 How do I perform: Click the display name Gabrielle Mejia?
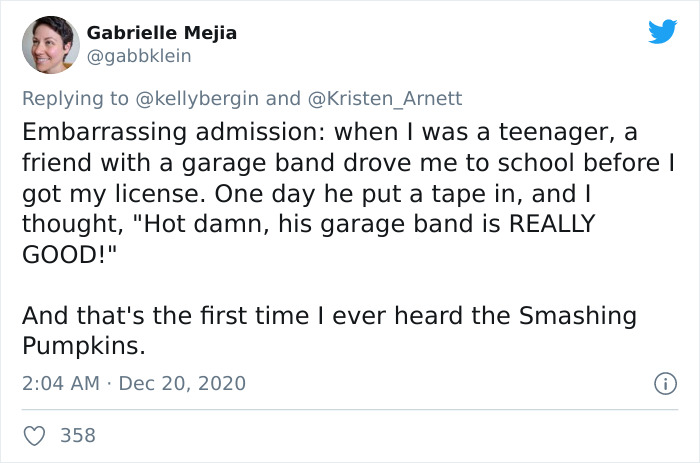pyautogui.click(x=162, y=33)
